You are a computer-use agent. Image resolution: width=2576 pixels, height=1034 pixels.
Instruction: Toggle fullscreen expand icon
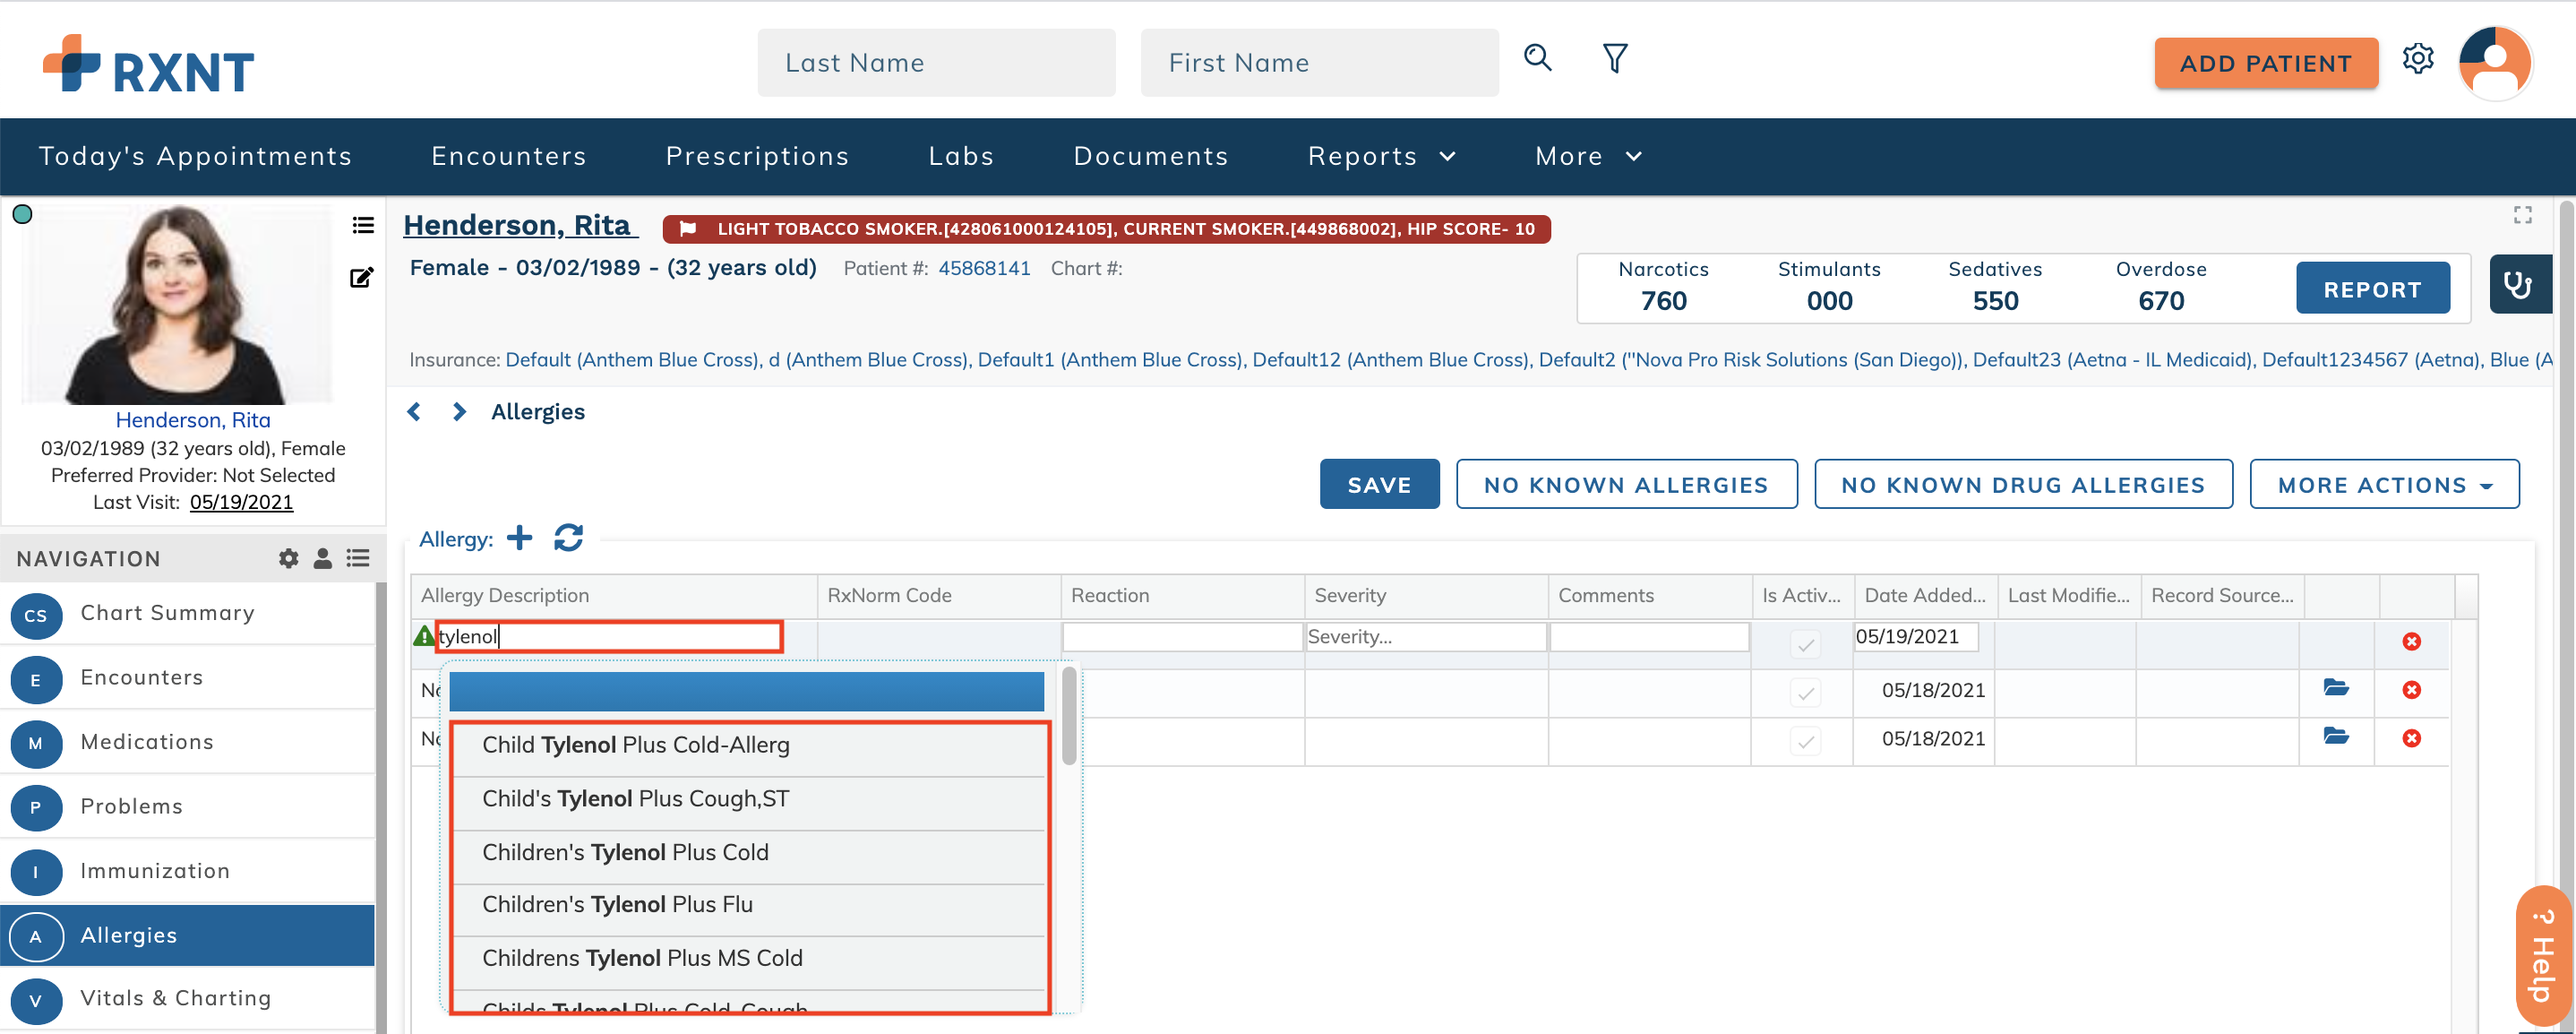2522,215
